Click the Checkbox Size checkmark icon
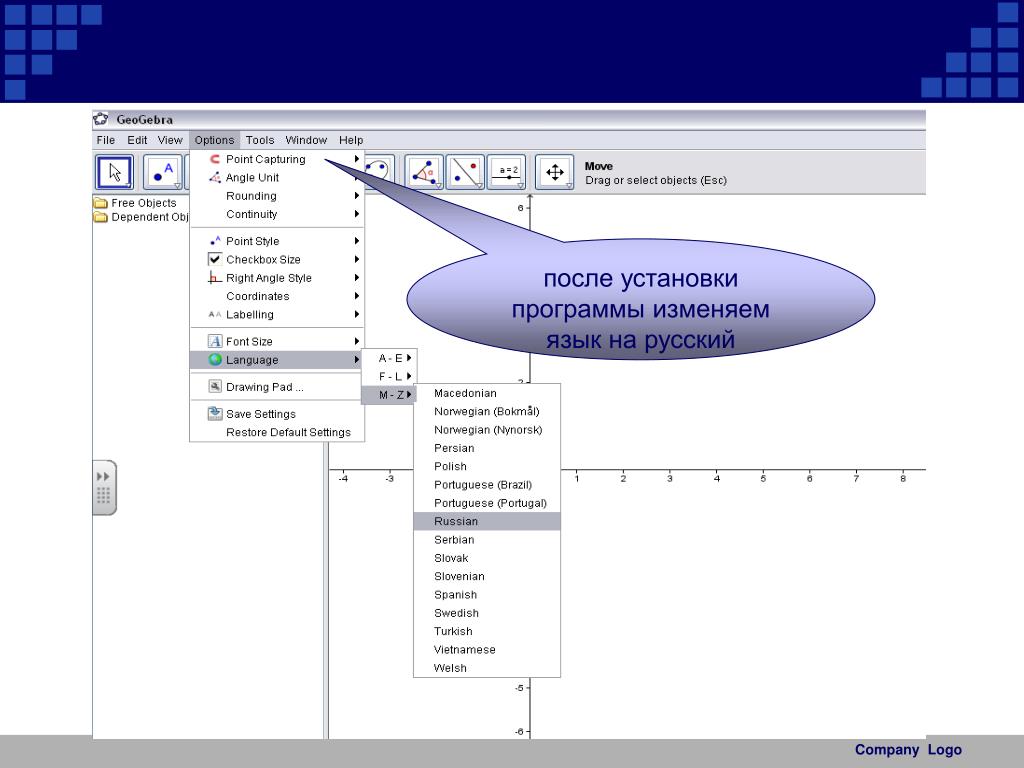This screenshot has width=1024, height=768. point(215,259)
